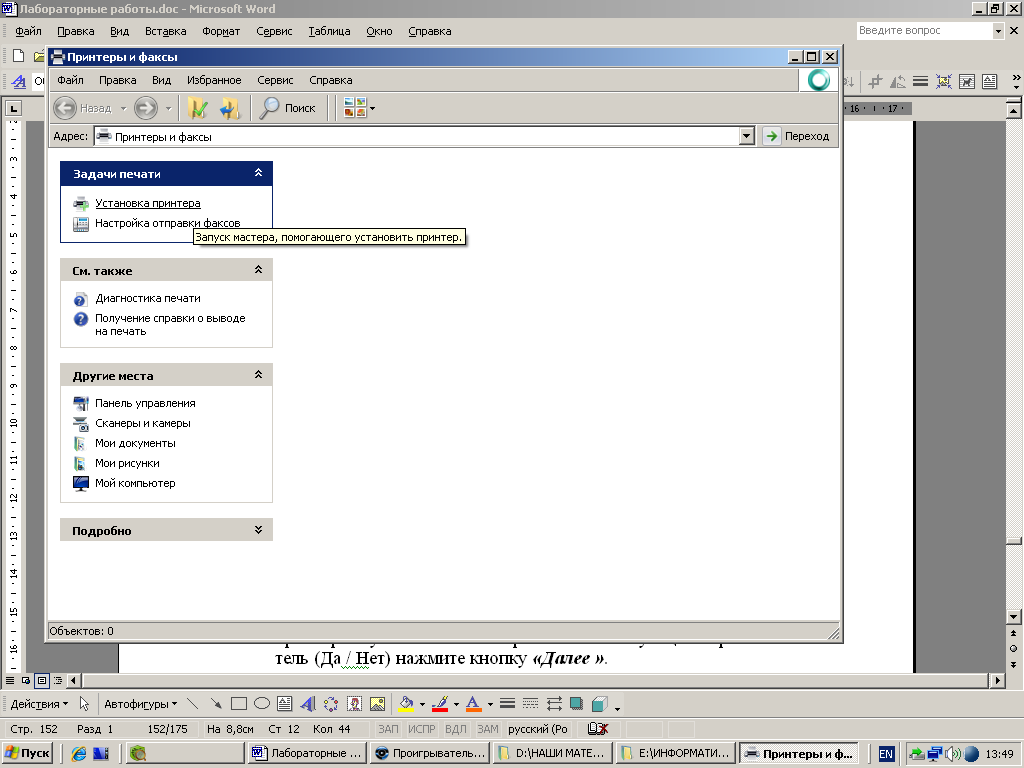Click the Установка принтера link
The image size is (1024, 768).
click(148, 203)
